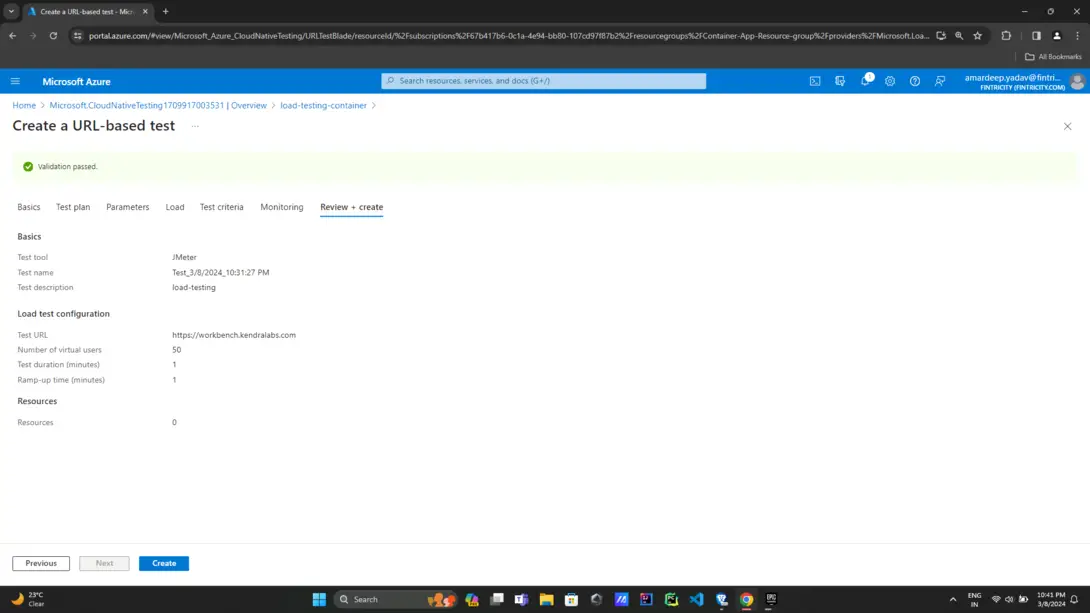Click the Create button
Screen dimensions: 1090x613
(x=163, y=563)
